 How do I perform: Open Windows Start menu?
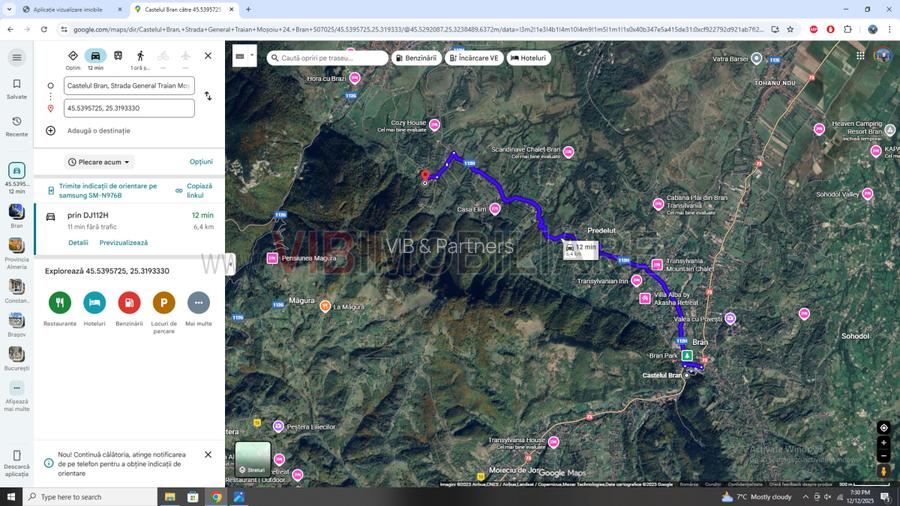click(x=11, y=497)
